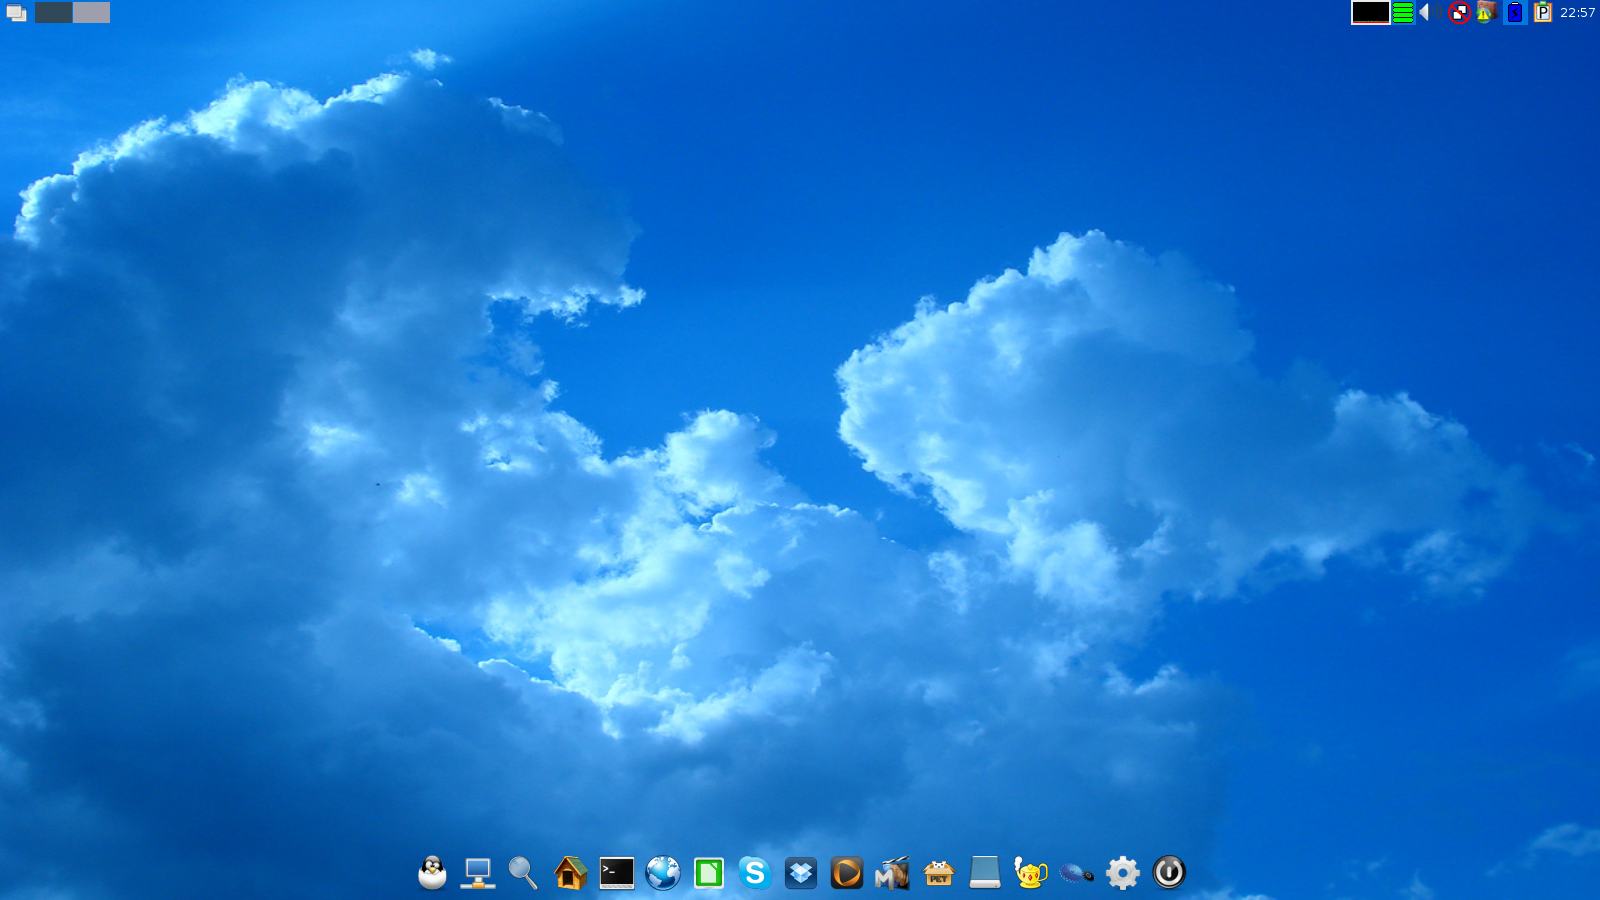1600x900 pixels.
Task: Open the globe web browser icon
Action: coord(663,873)
